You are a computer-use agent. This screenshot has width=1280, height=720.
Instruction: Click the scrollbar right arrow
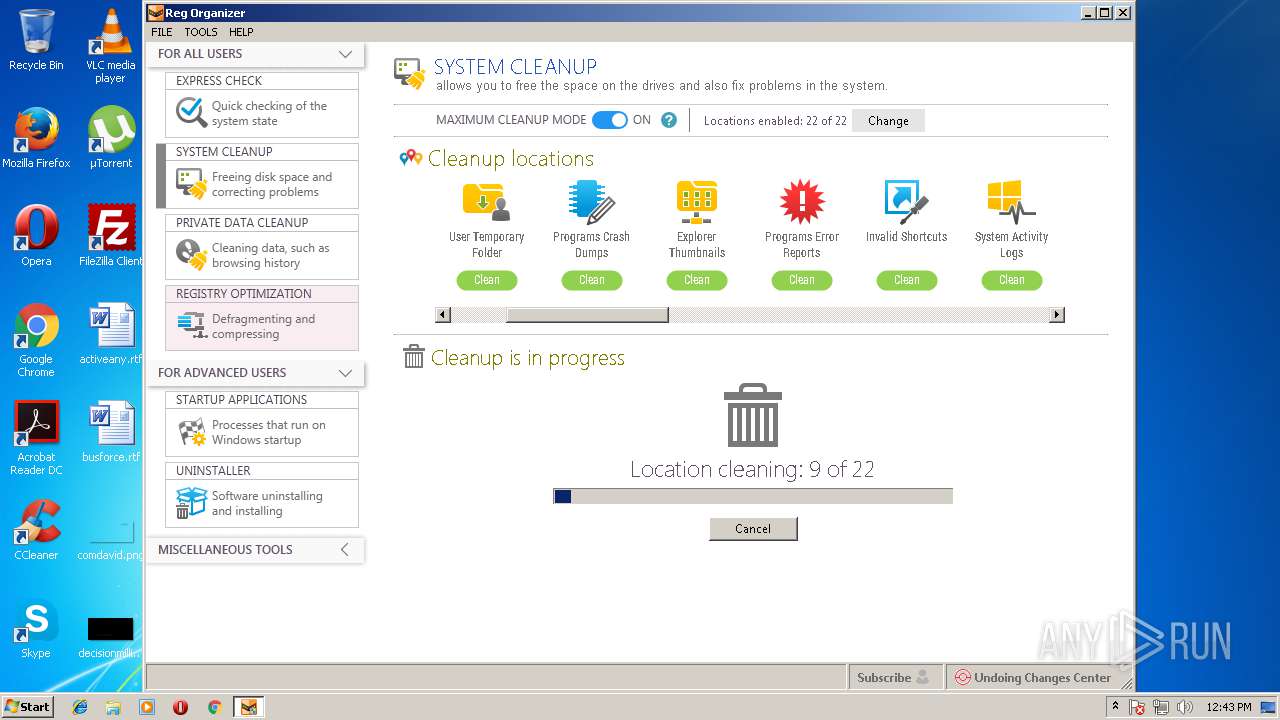[1056, 315]
